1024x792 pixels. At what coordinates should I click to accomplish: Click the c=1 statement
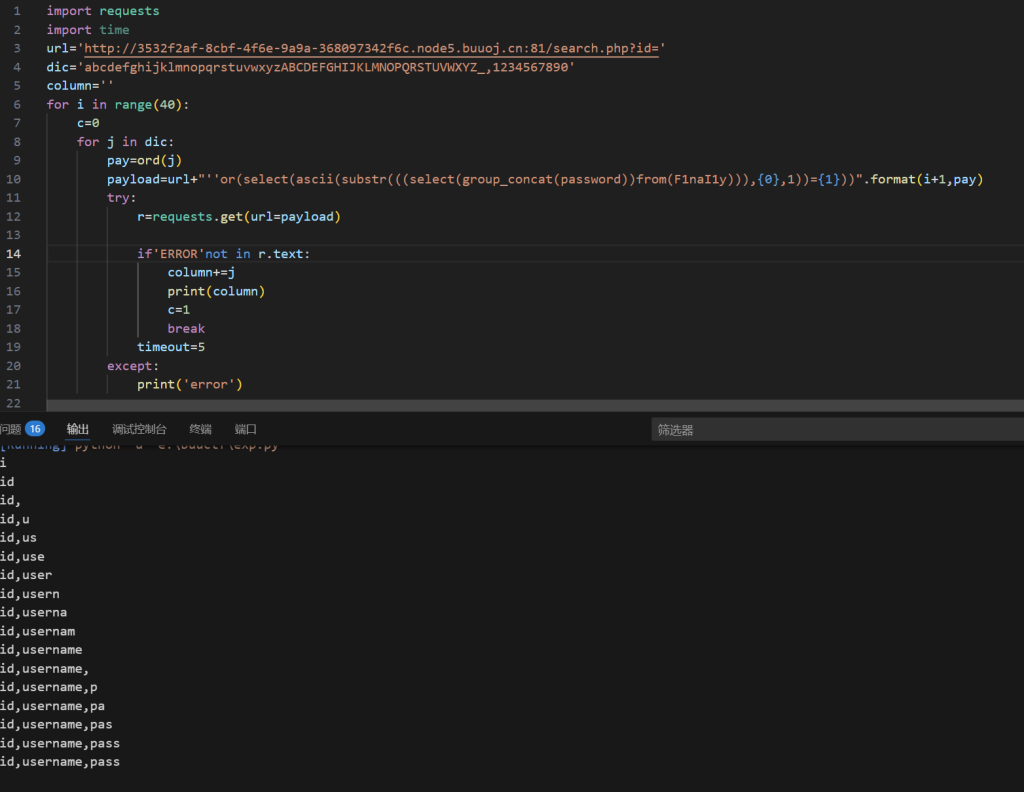(x=178, y=309)
